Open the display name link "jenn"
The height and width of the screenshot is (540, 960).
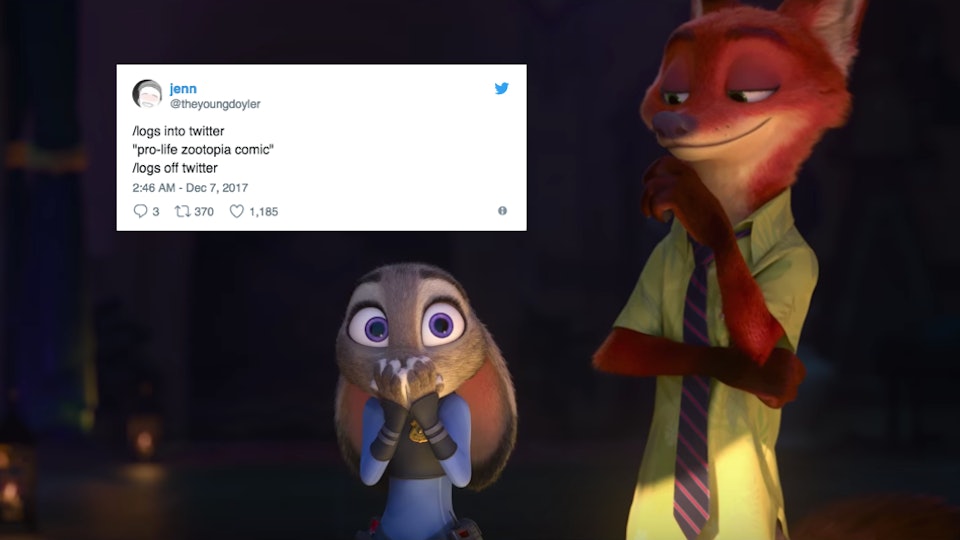183,89
